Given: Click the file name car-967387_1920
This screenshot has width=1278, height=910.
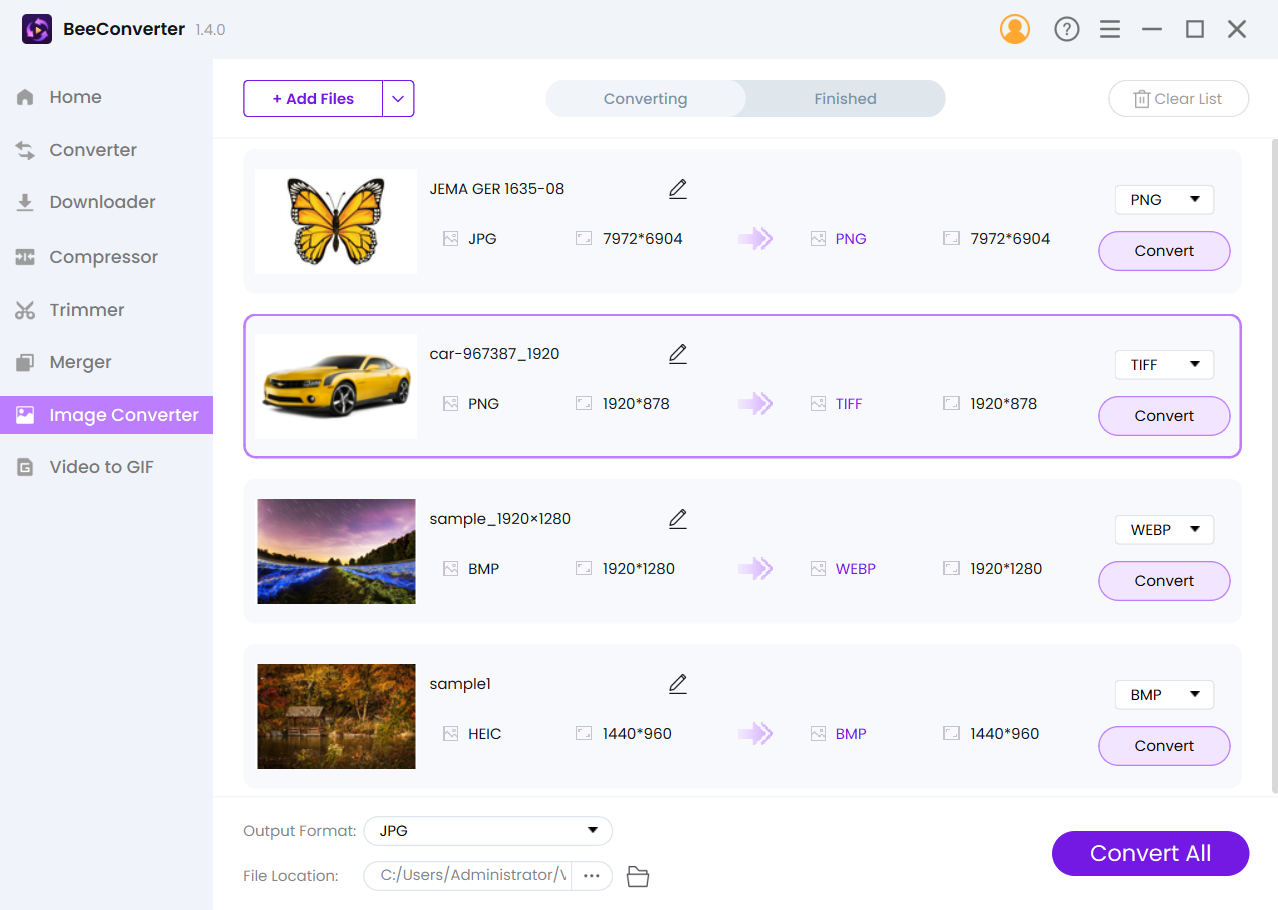Looking at the screenshot, I should tap(494, 354).
